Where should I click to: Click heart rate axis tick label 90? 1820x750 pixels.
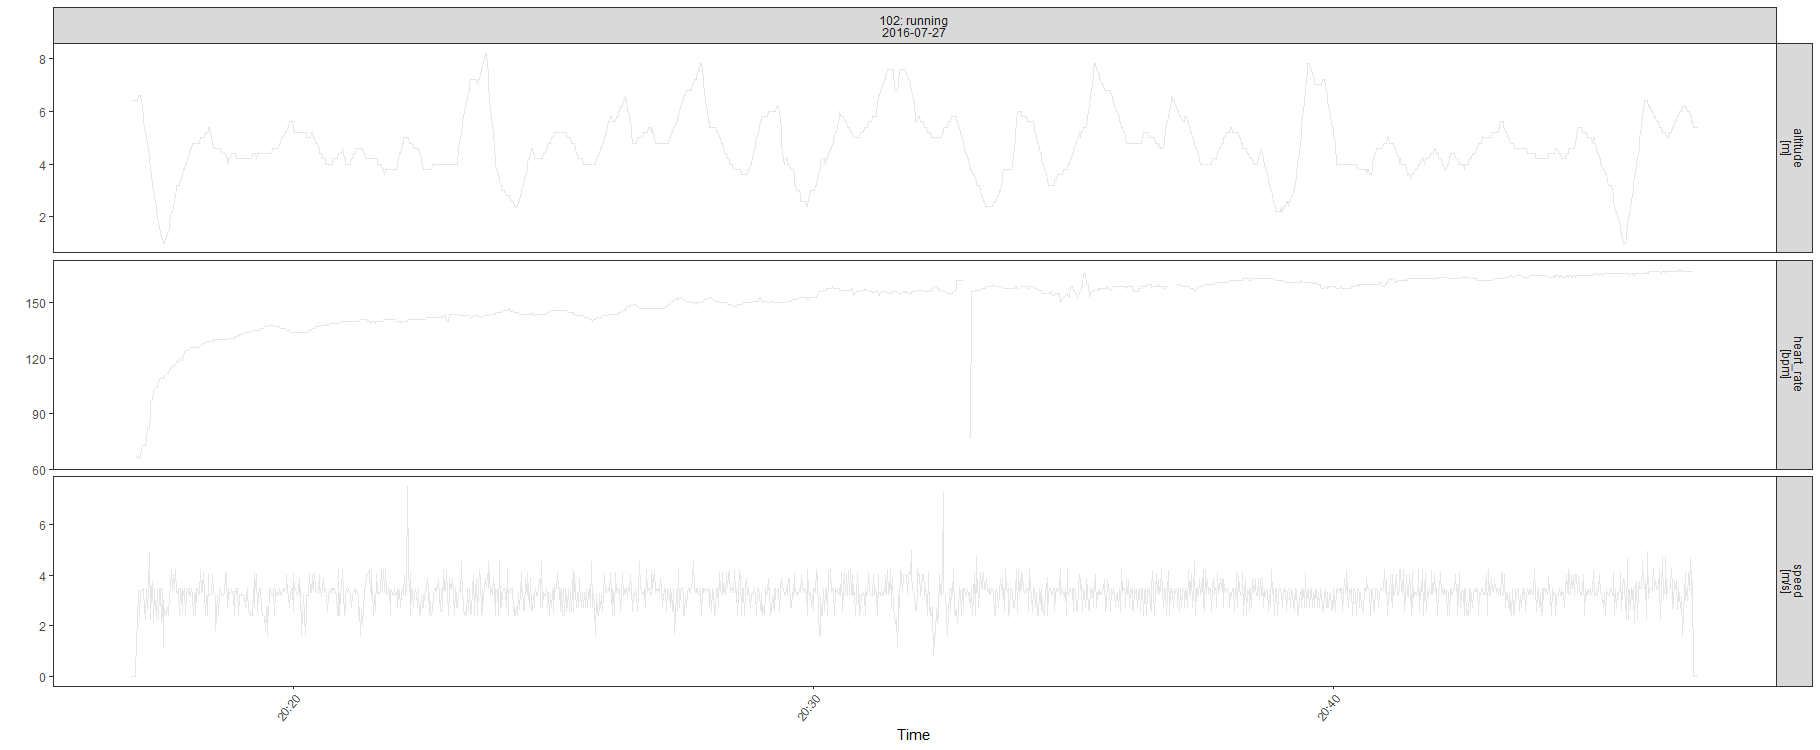click(x=39, y=414)
